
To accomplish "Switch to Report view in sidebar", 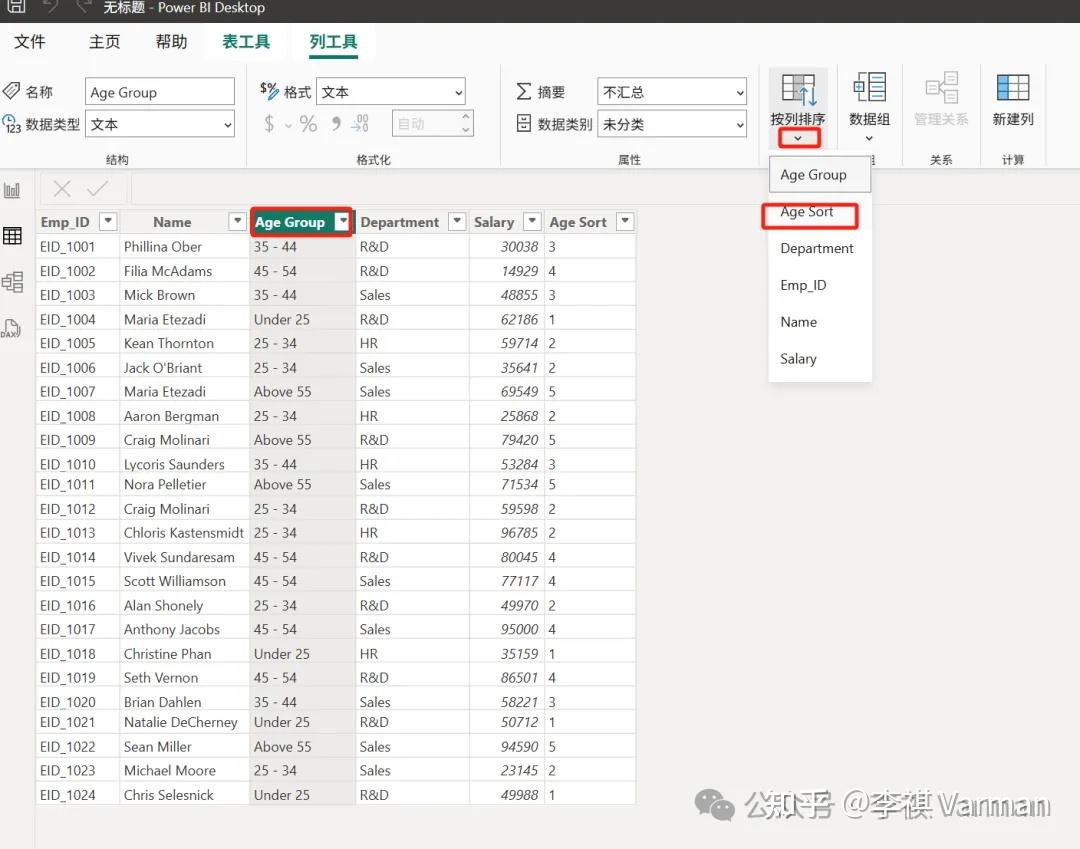I will tap(12, 189).
